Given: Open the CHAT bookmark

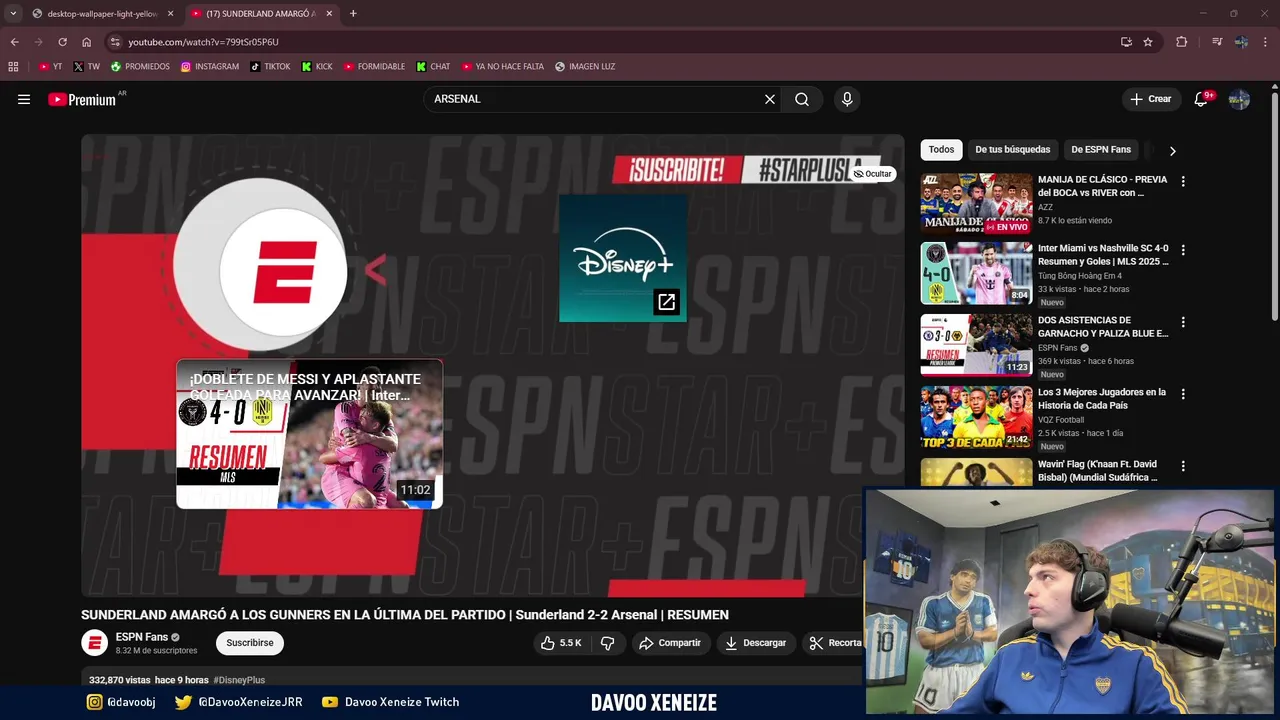Looking at the screenshot, I should tap(433, 67).
